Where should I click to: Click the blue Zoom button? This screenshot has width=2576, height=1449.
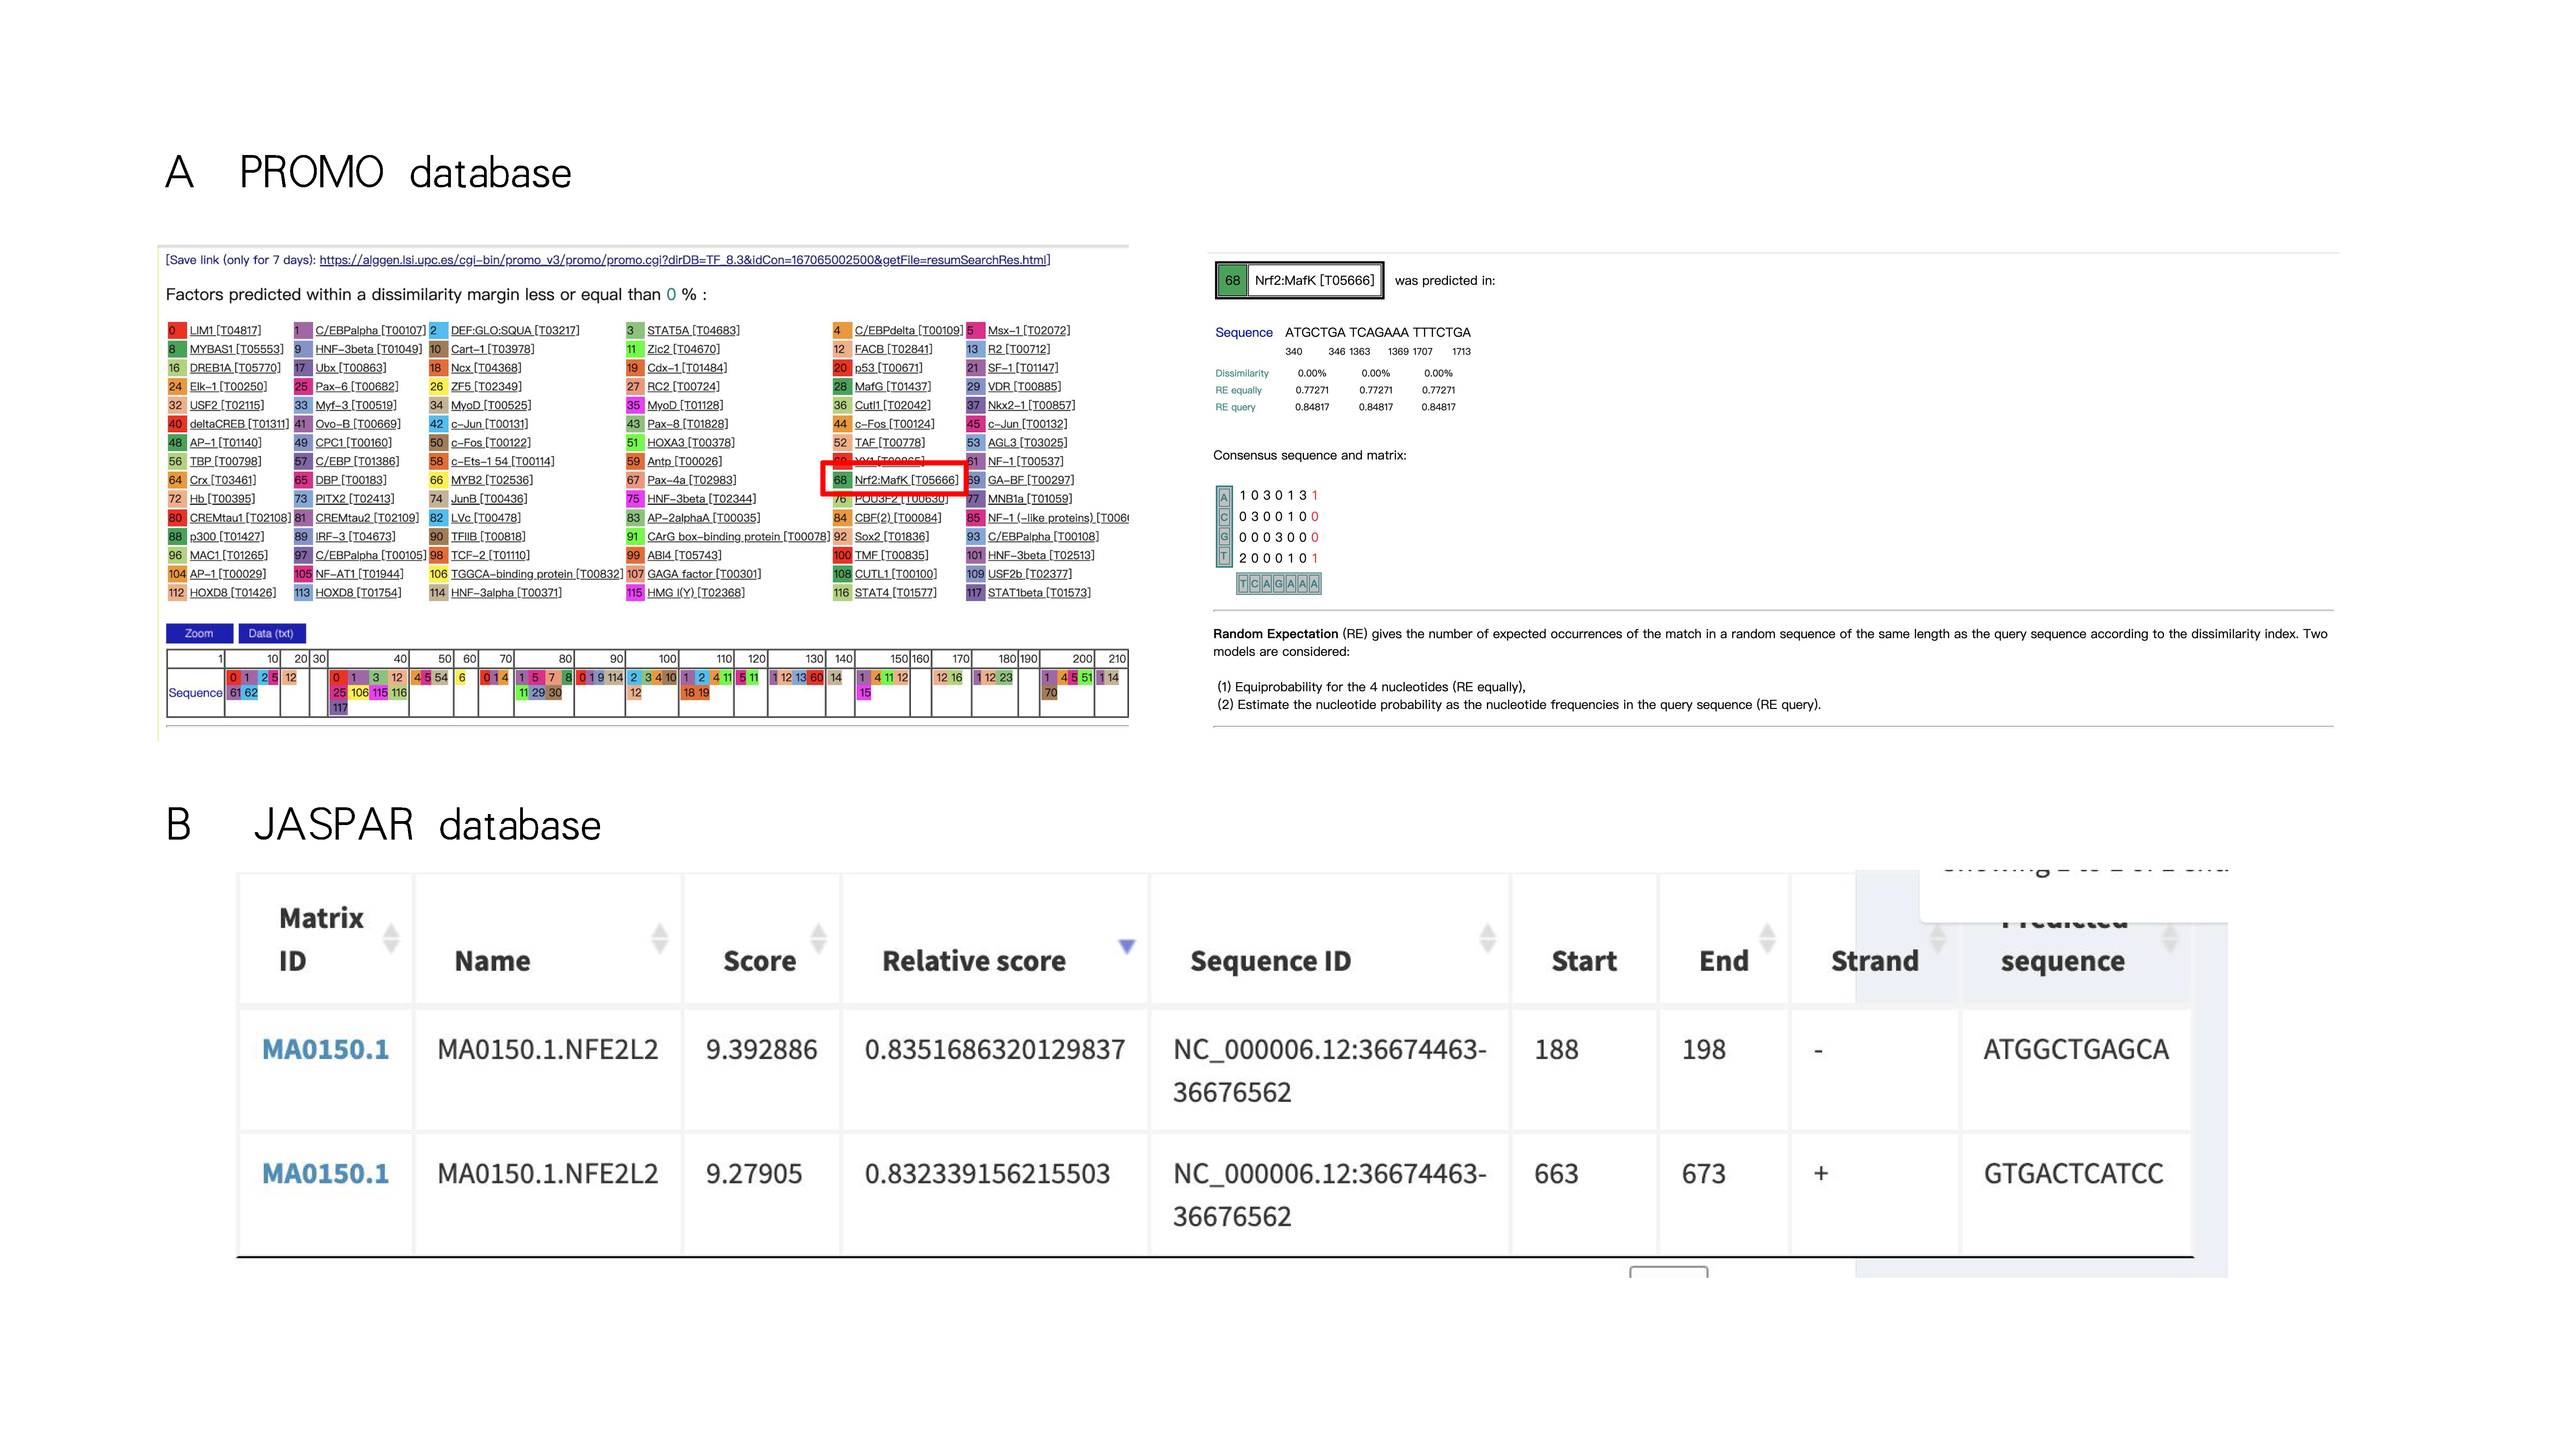coord(199,633)
